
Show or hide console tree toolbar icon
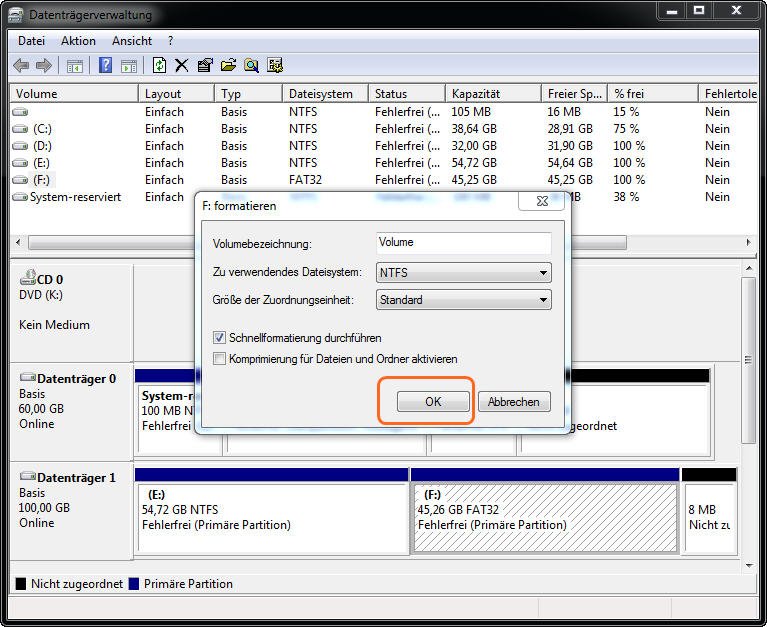[x=74, y=65]
